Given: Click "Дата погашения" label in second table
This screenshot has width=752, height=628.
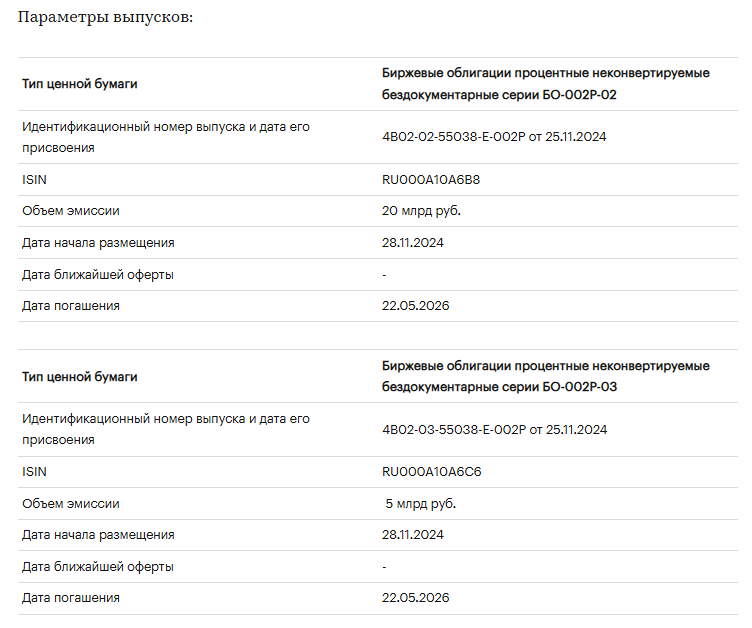Looking at the screenshot, I should tap(71, 598).
